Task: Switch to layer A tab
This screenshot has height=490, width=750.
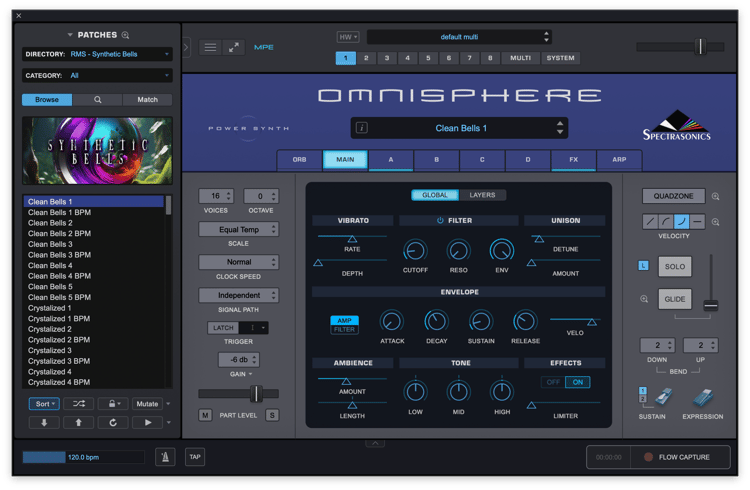Action: (391, 160)
